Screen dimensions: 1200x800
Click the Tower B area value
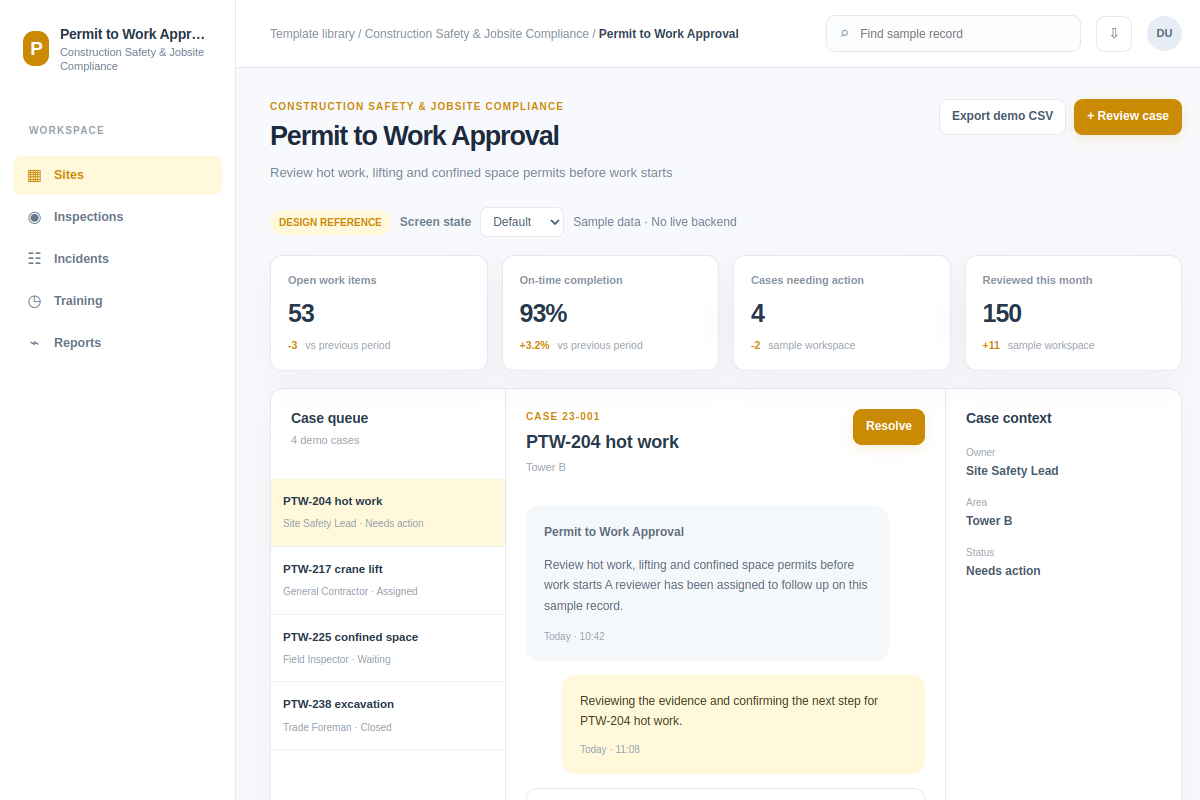click(989, 521)
